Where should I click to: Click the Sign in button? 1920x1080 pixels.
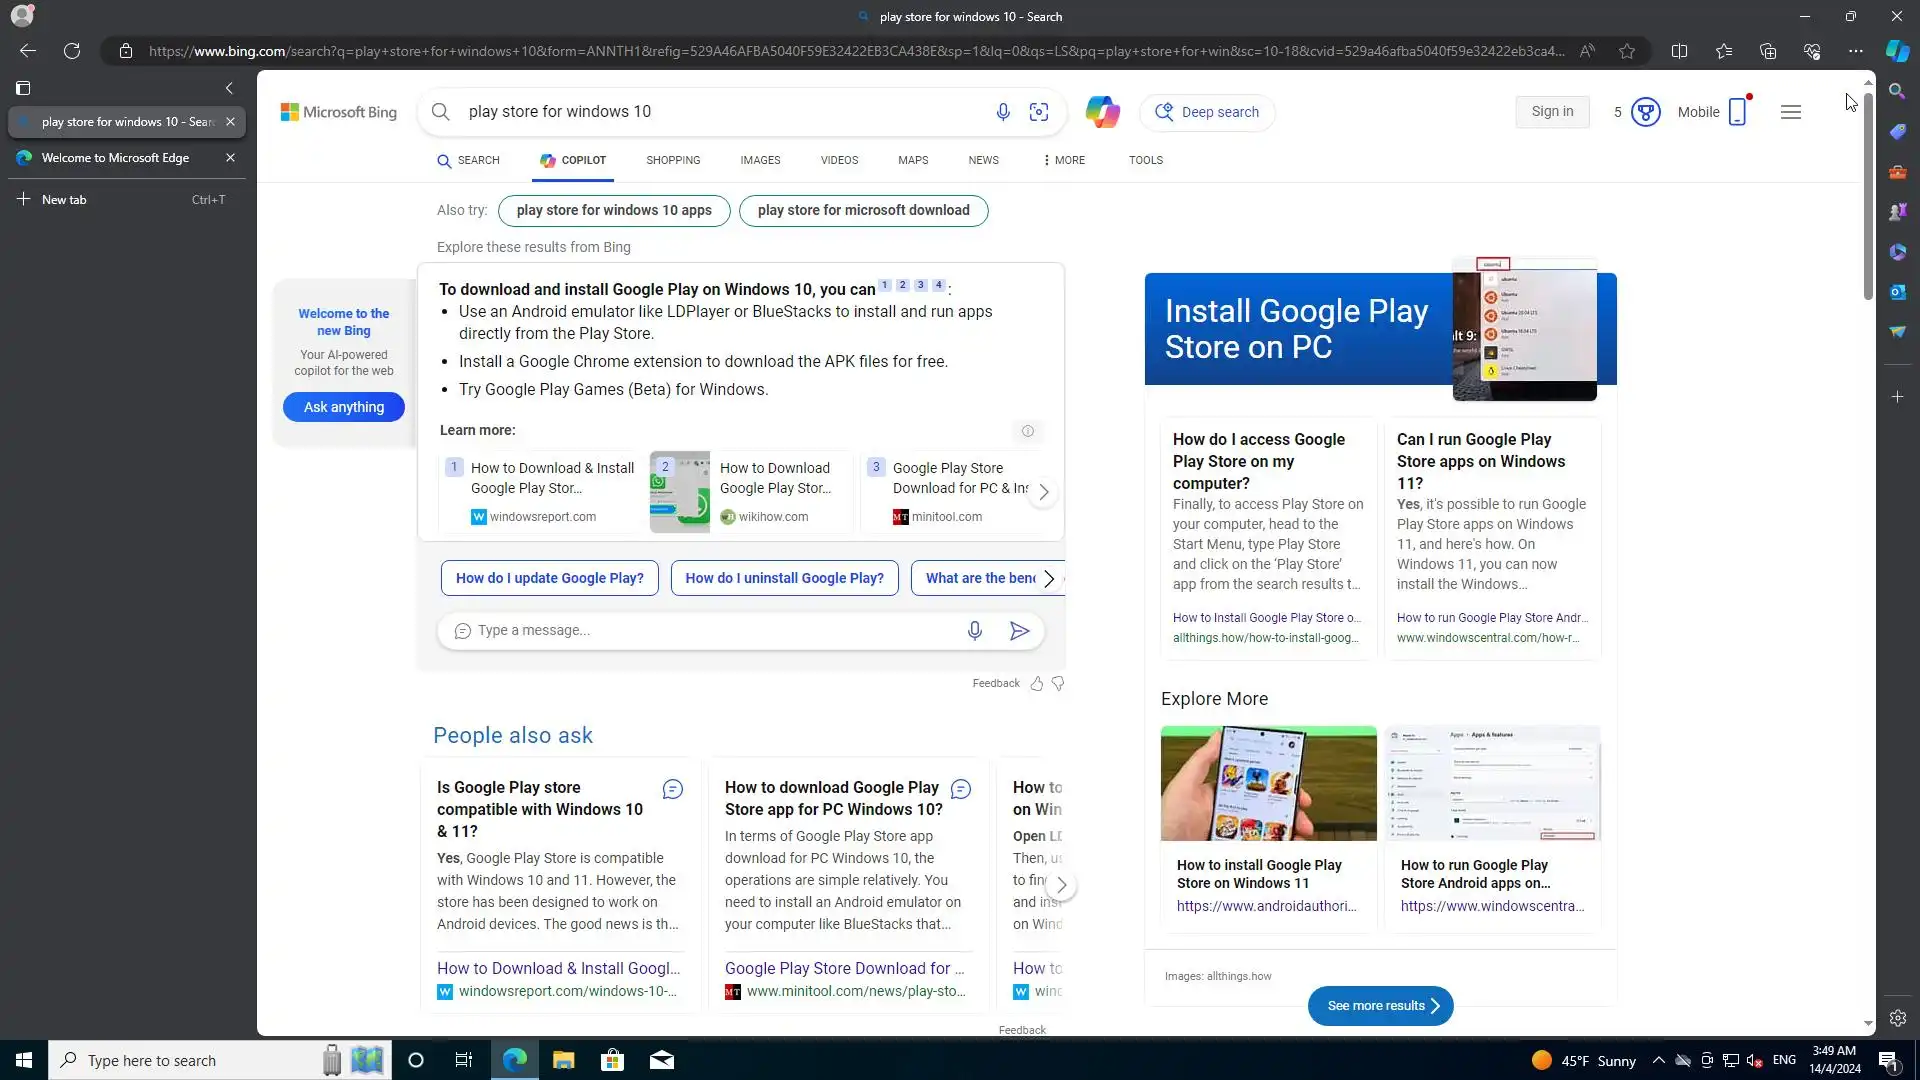click(x=1552, y=112)
